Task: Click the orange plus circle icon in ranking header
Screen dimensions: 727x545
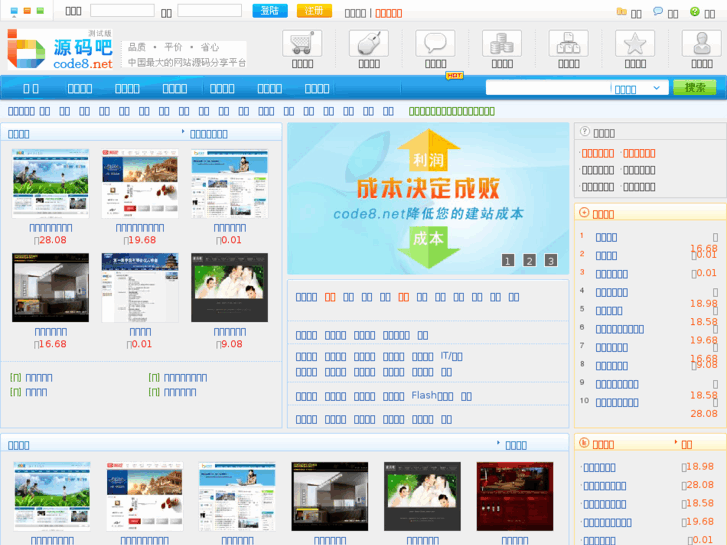Action: pos(584,213)
